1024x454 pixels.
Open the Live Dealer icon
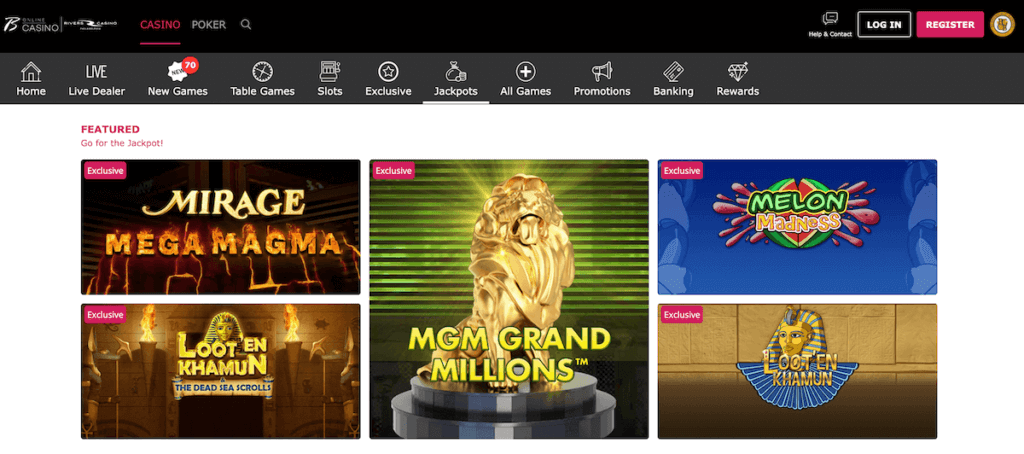pyautogui.click(x=96, y=72)
